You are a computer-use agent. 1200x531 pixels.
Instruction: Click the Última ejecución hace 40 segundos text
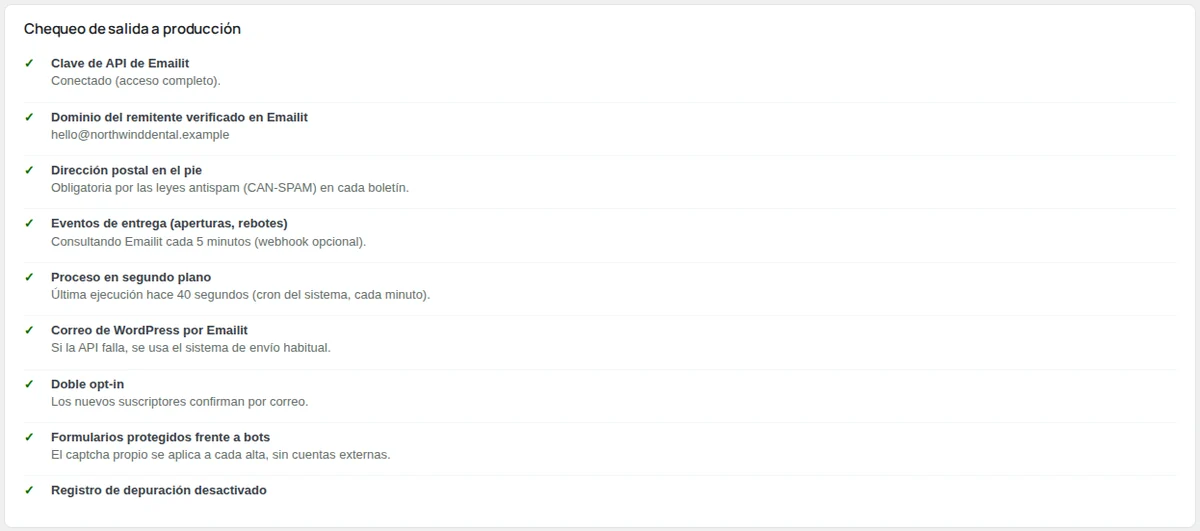(x=240, y=295)
